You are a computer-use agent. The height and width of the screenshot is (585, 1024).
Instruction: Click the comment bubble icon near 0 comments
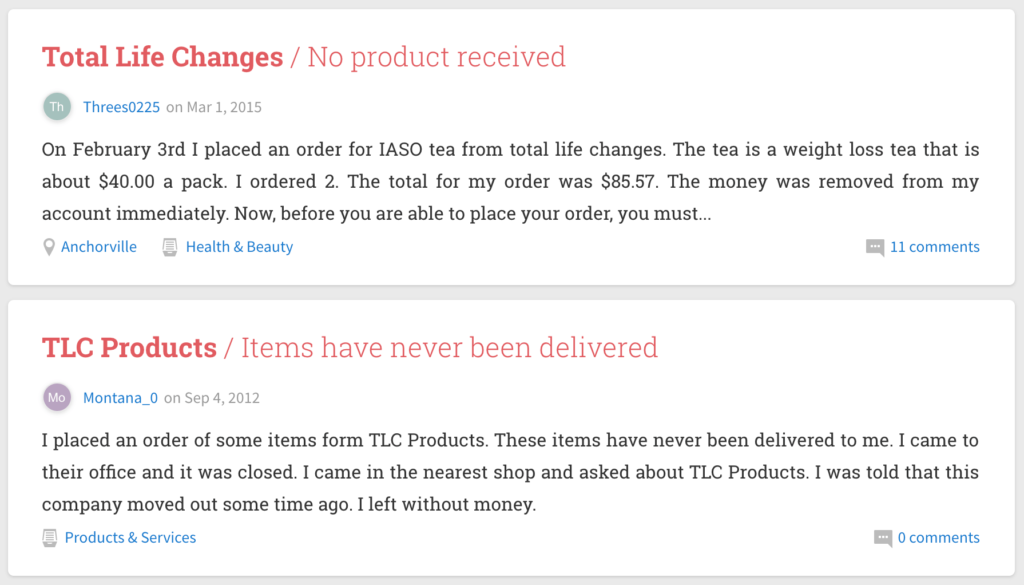884,538
